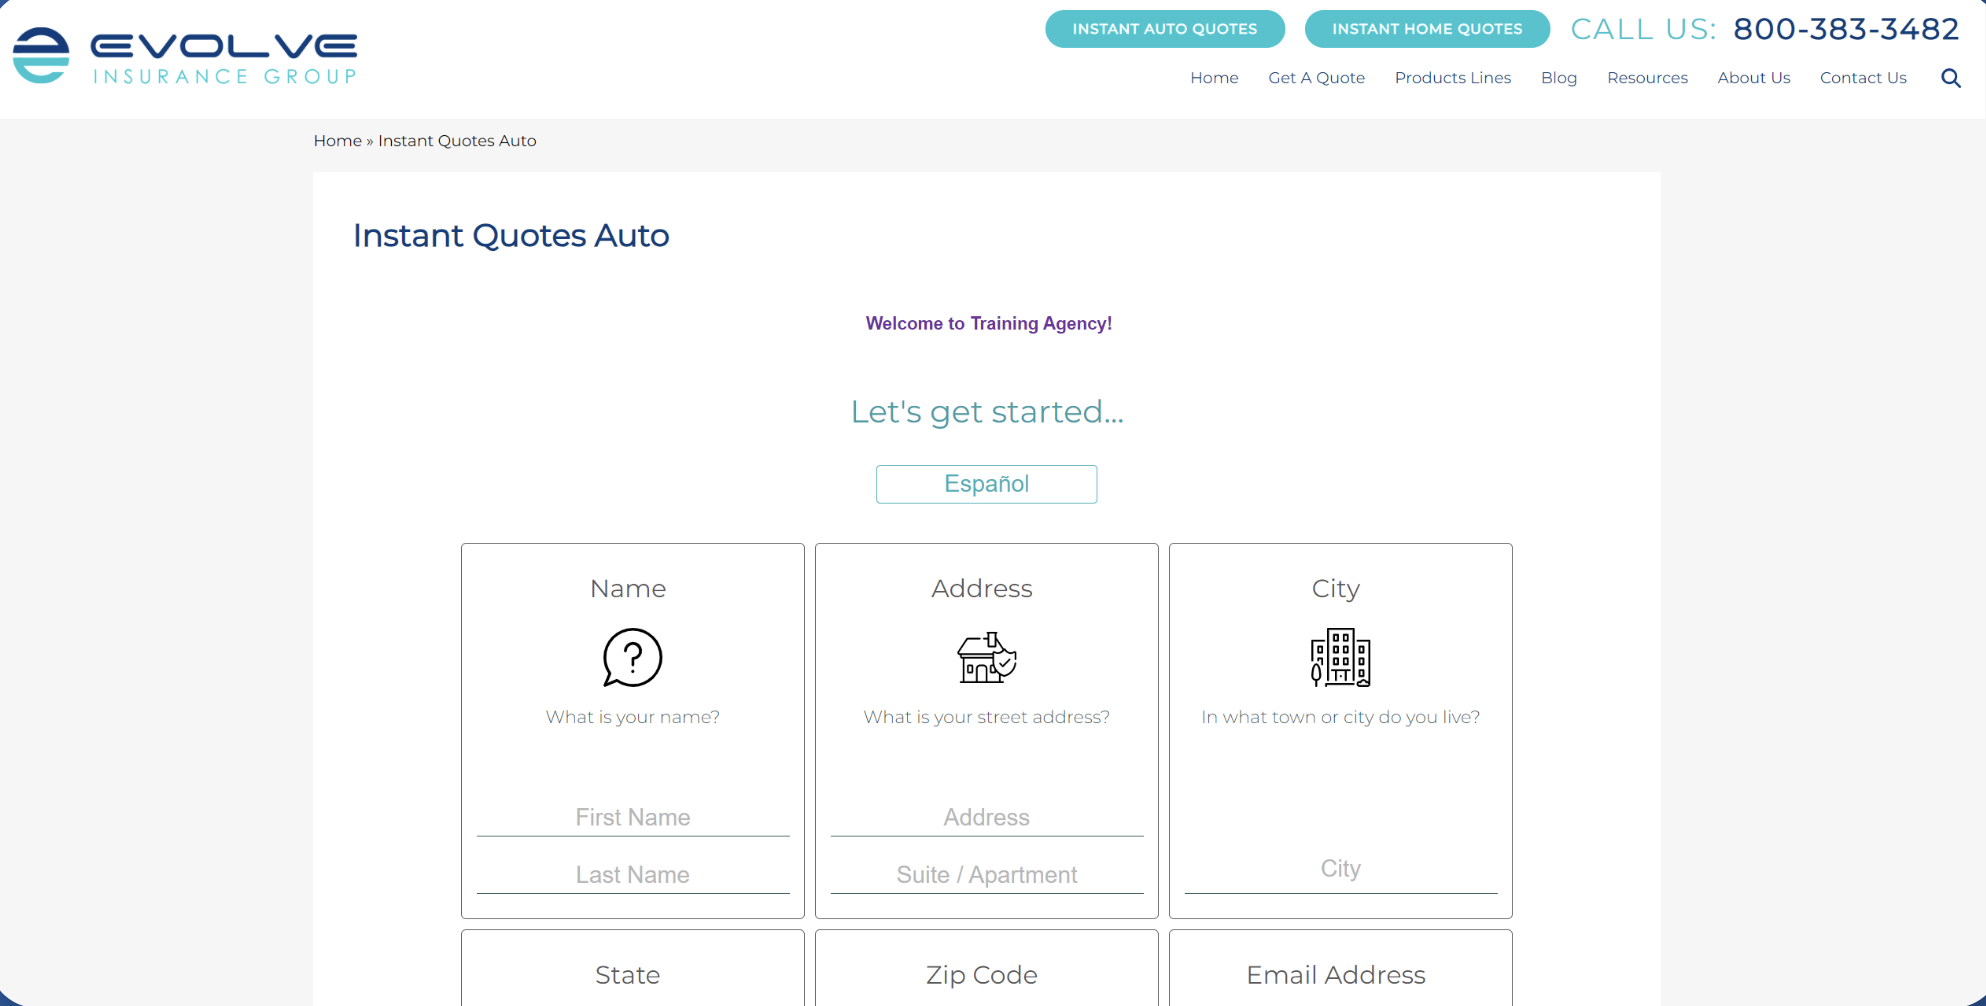This screenshot has width=1986, height=1006.
Task: Open the Resources menu item
Action: pyautogui.click(x=1647, y=78)
